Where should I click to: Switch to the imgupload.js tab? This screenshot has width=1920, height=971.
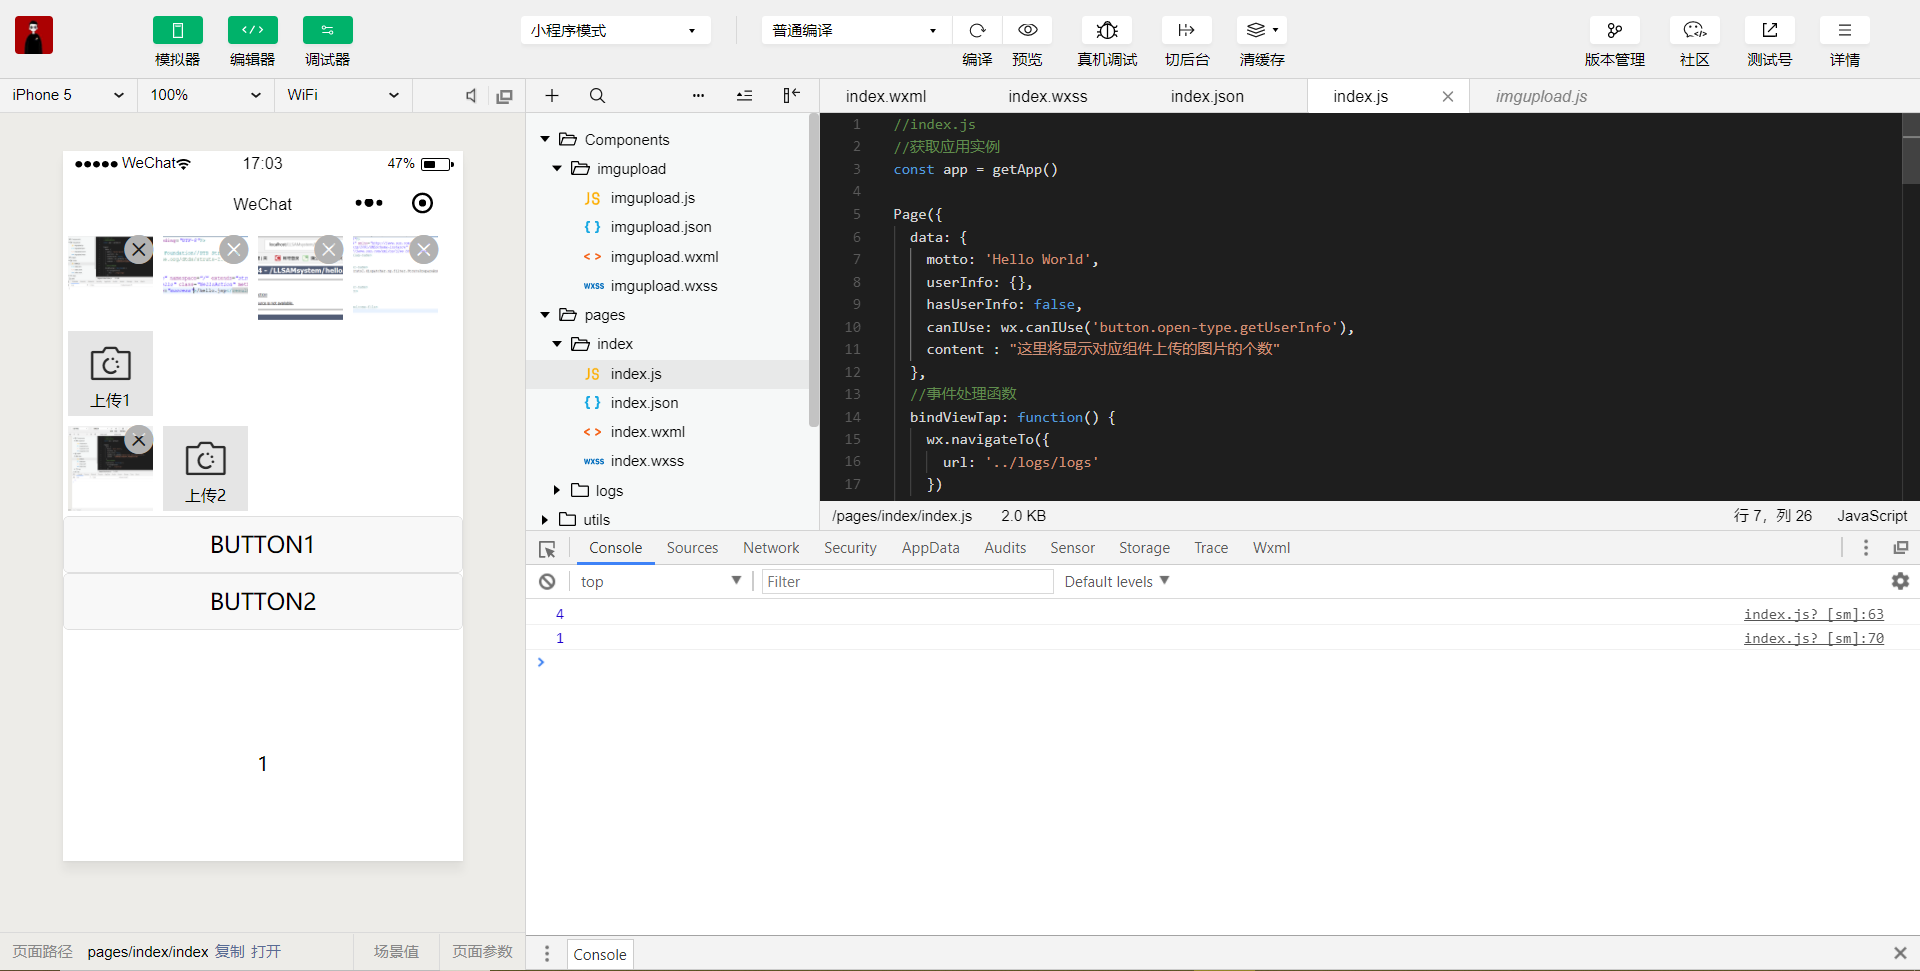1541,96
